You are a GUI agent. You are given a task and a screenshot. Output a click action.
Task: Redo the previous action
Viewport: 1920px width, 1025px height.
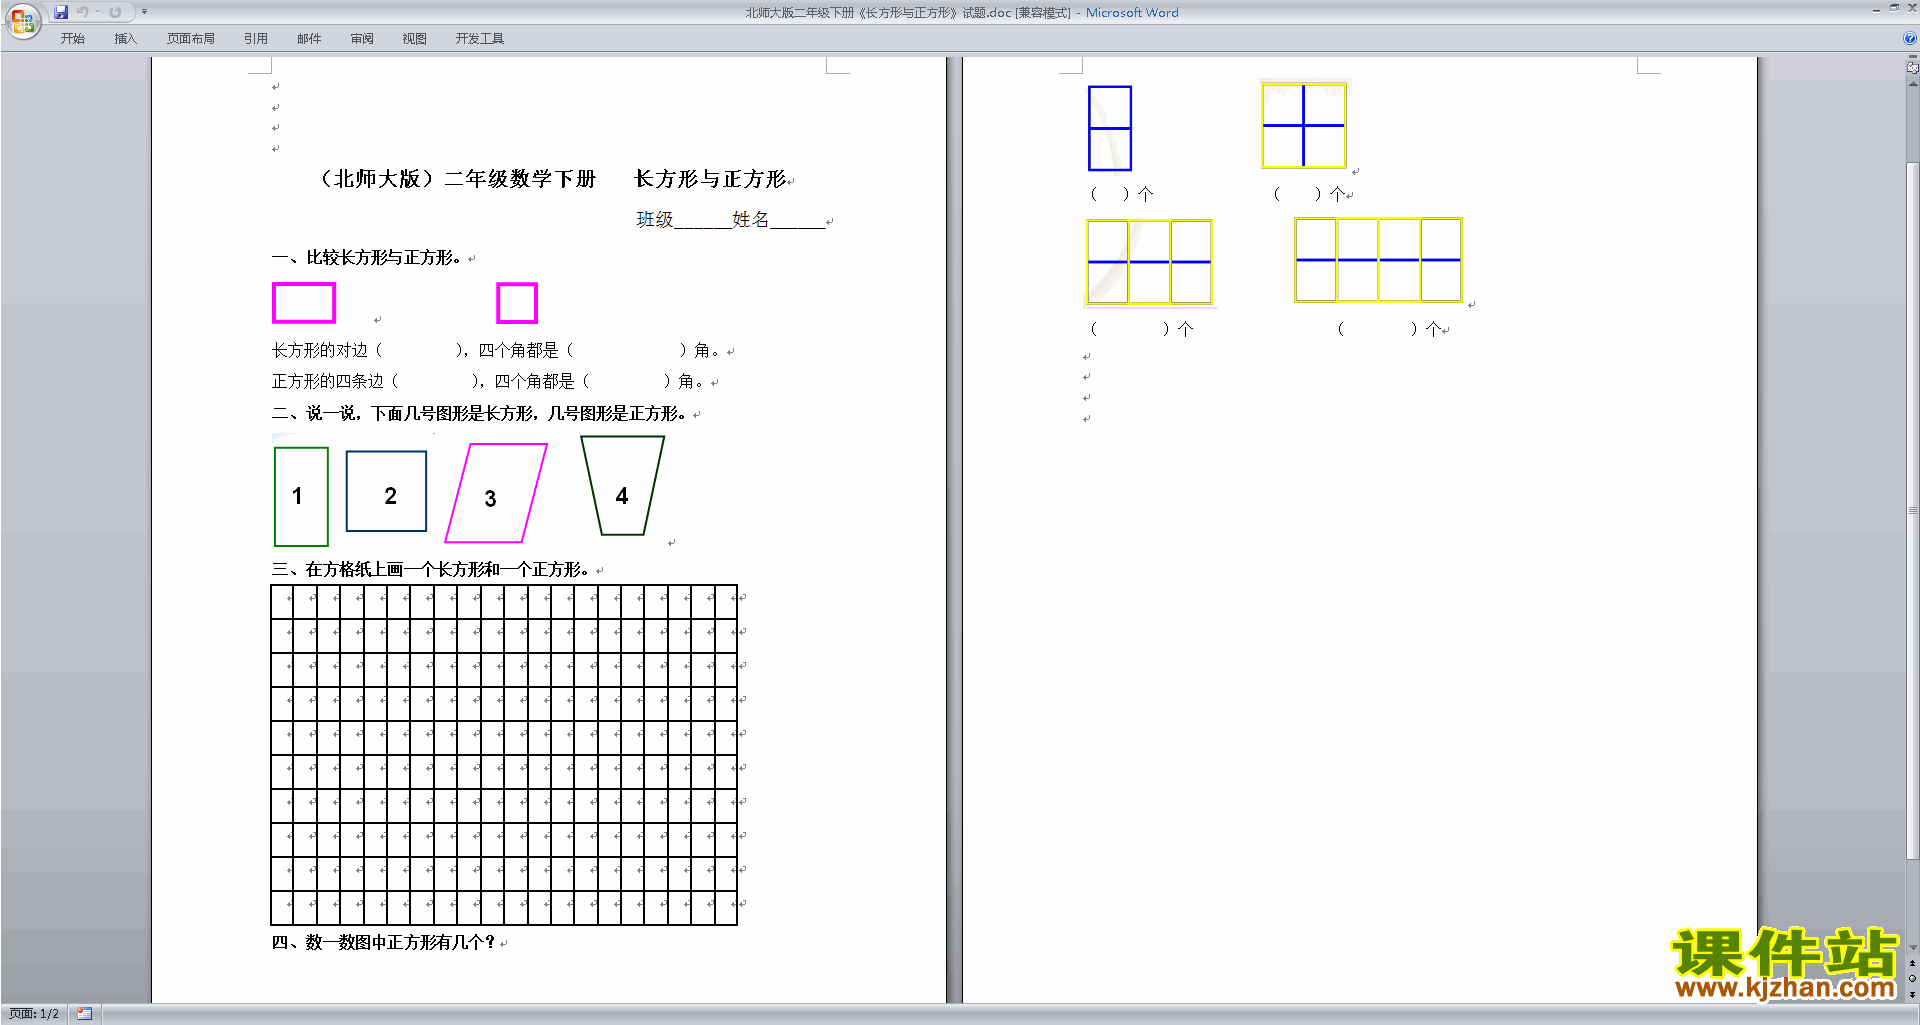pos(115,12)
